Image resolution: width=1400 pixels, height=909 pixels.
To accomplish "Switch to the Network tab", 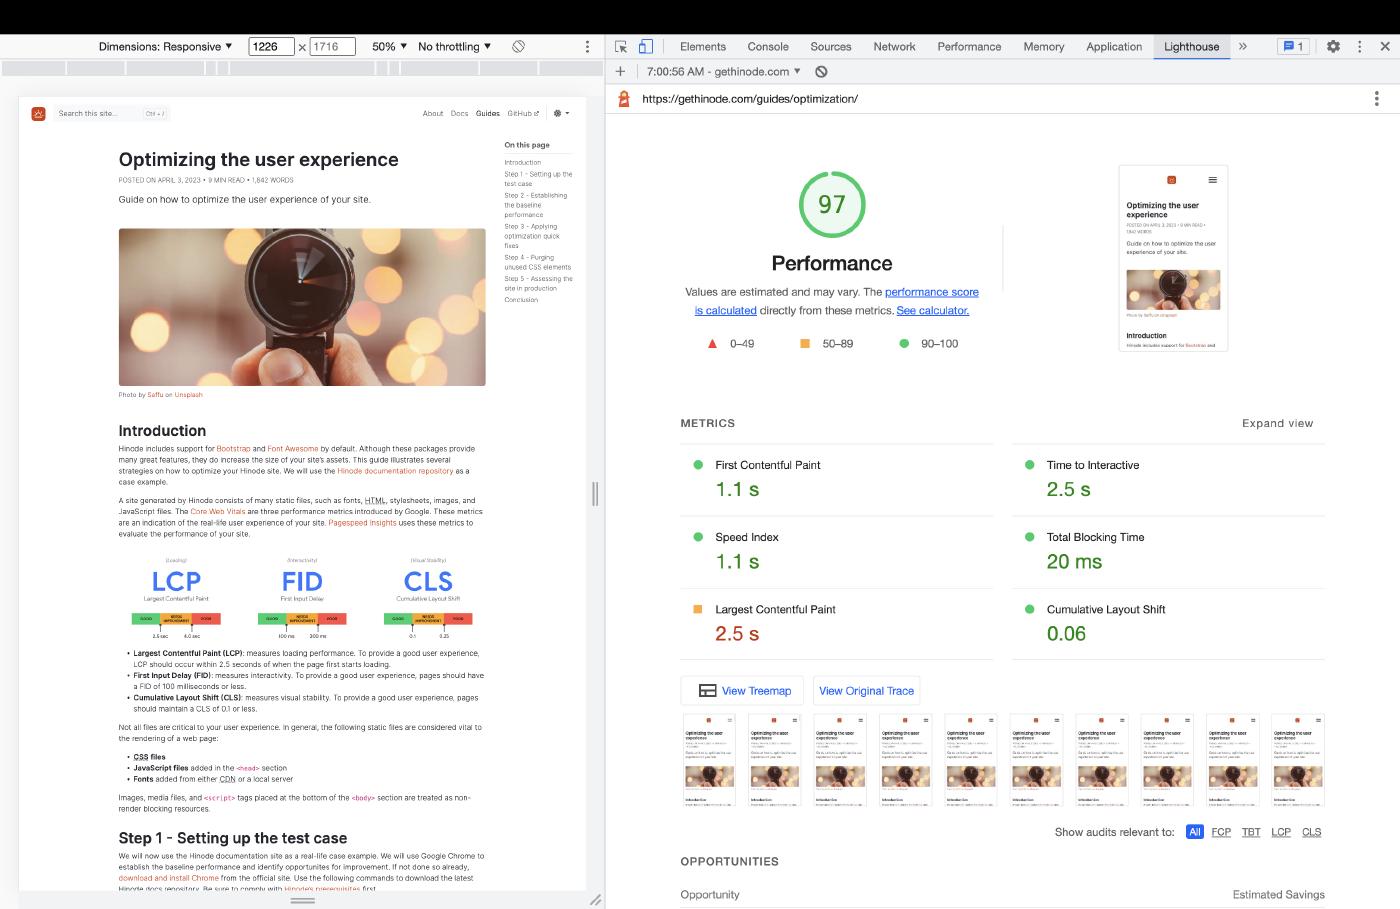I will click(894, 47).
